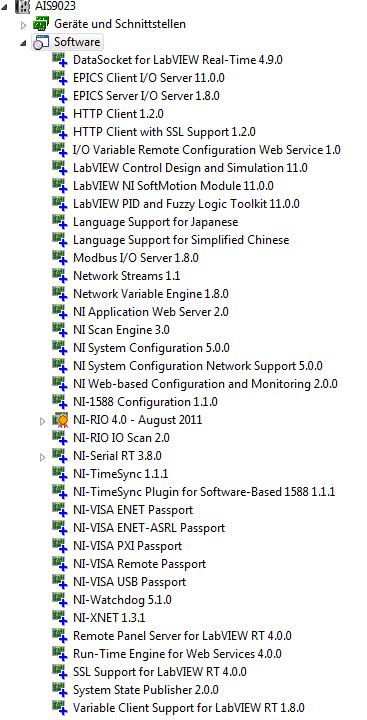This screenshot has height=720, width=367.
Task: Select LabVIEW NI SoftMotion Module 11.0.0 text
Action: point(173,186)
